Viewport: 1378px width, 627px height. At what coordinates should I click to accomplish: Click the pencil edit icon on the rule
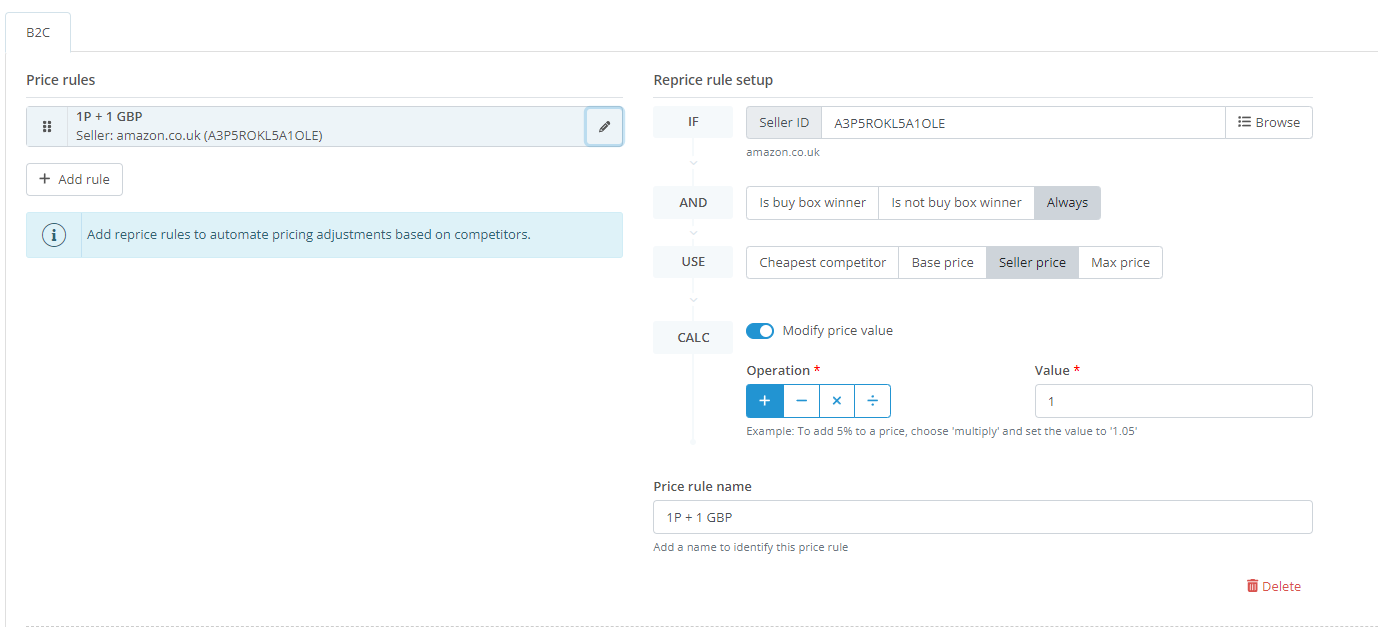click(604, 127)
